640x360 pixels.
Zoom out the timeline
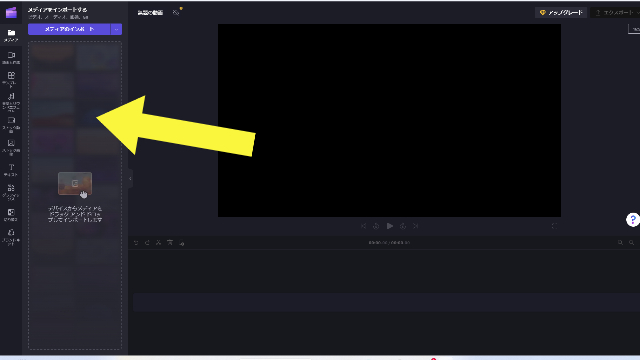[620, 242]
